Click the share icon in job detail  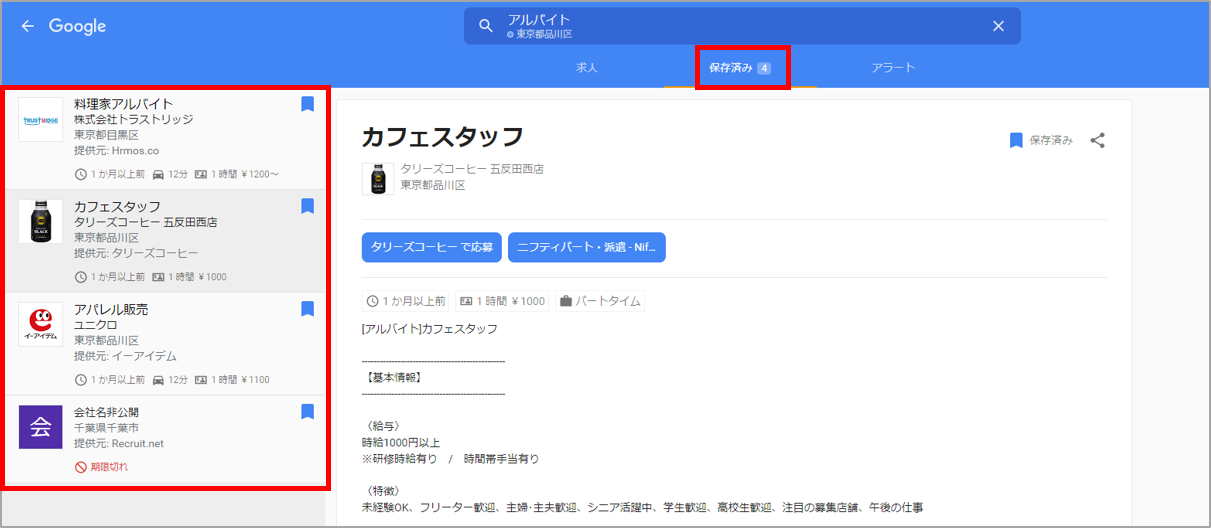[1097, 140]
